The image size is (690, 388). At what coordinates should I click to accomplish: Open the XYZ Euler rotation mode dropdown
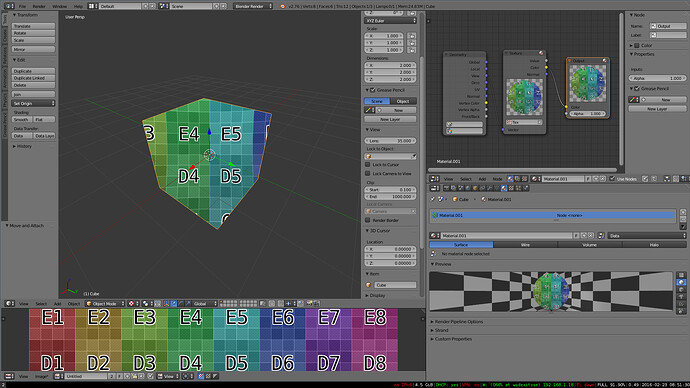(x=390, y=21)
